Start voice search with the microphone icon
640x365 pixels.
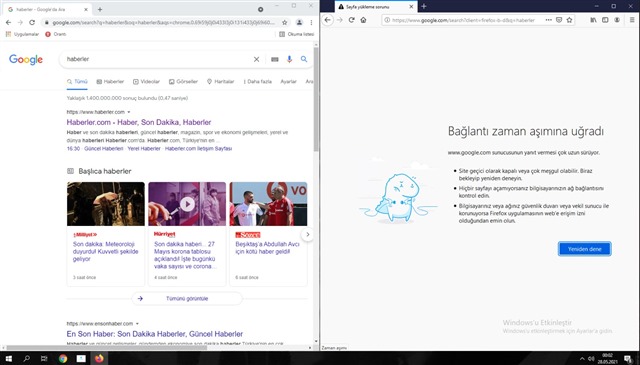[x=289, y=59]
